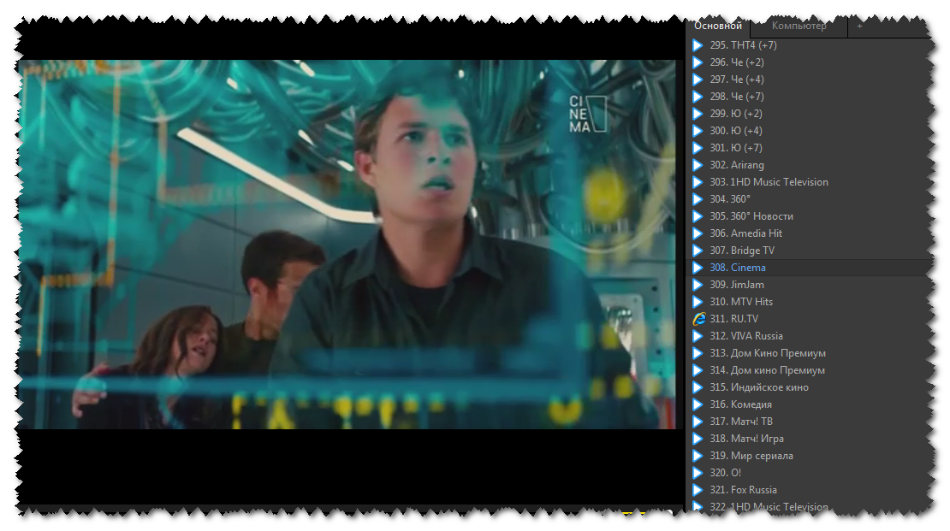Click play icon next to 317. Матч! ТВ
The height and width of the screenshot is (531, 950).
click(x=698, y=421)
